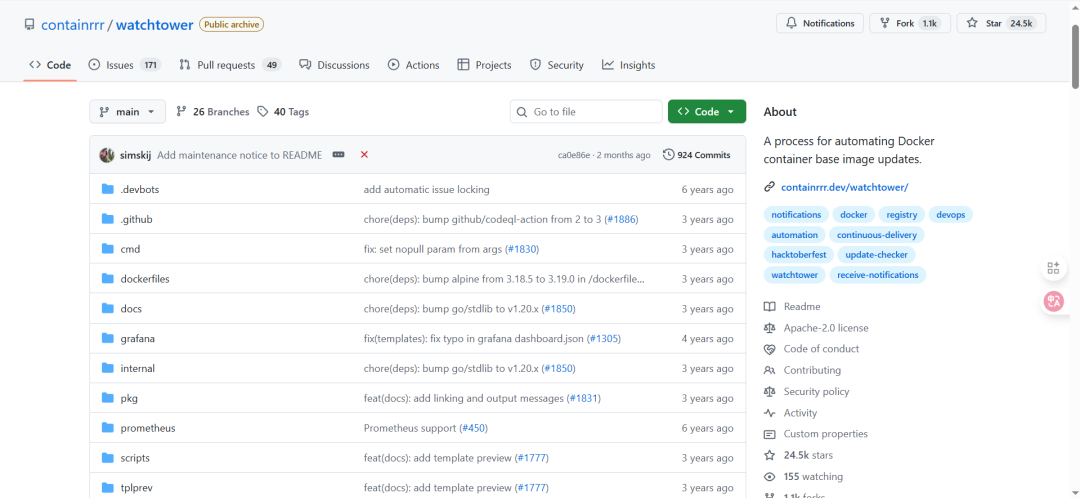
Task: Click the Apache-2.0 license scale icon
Action: [x=769, y=328]
